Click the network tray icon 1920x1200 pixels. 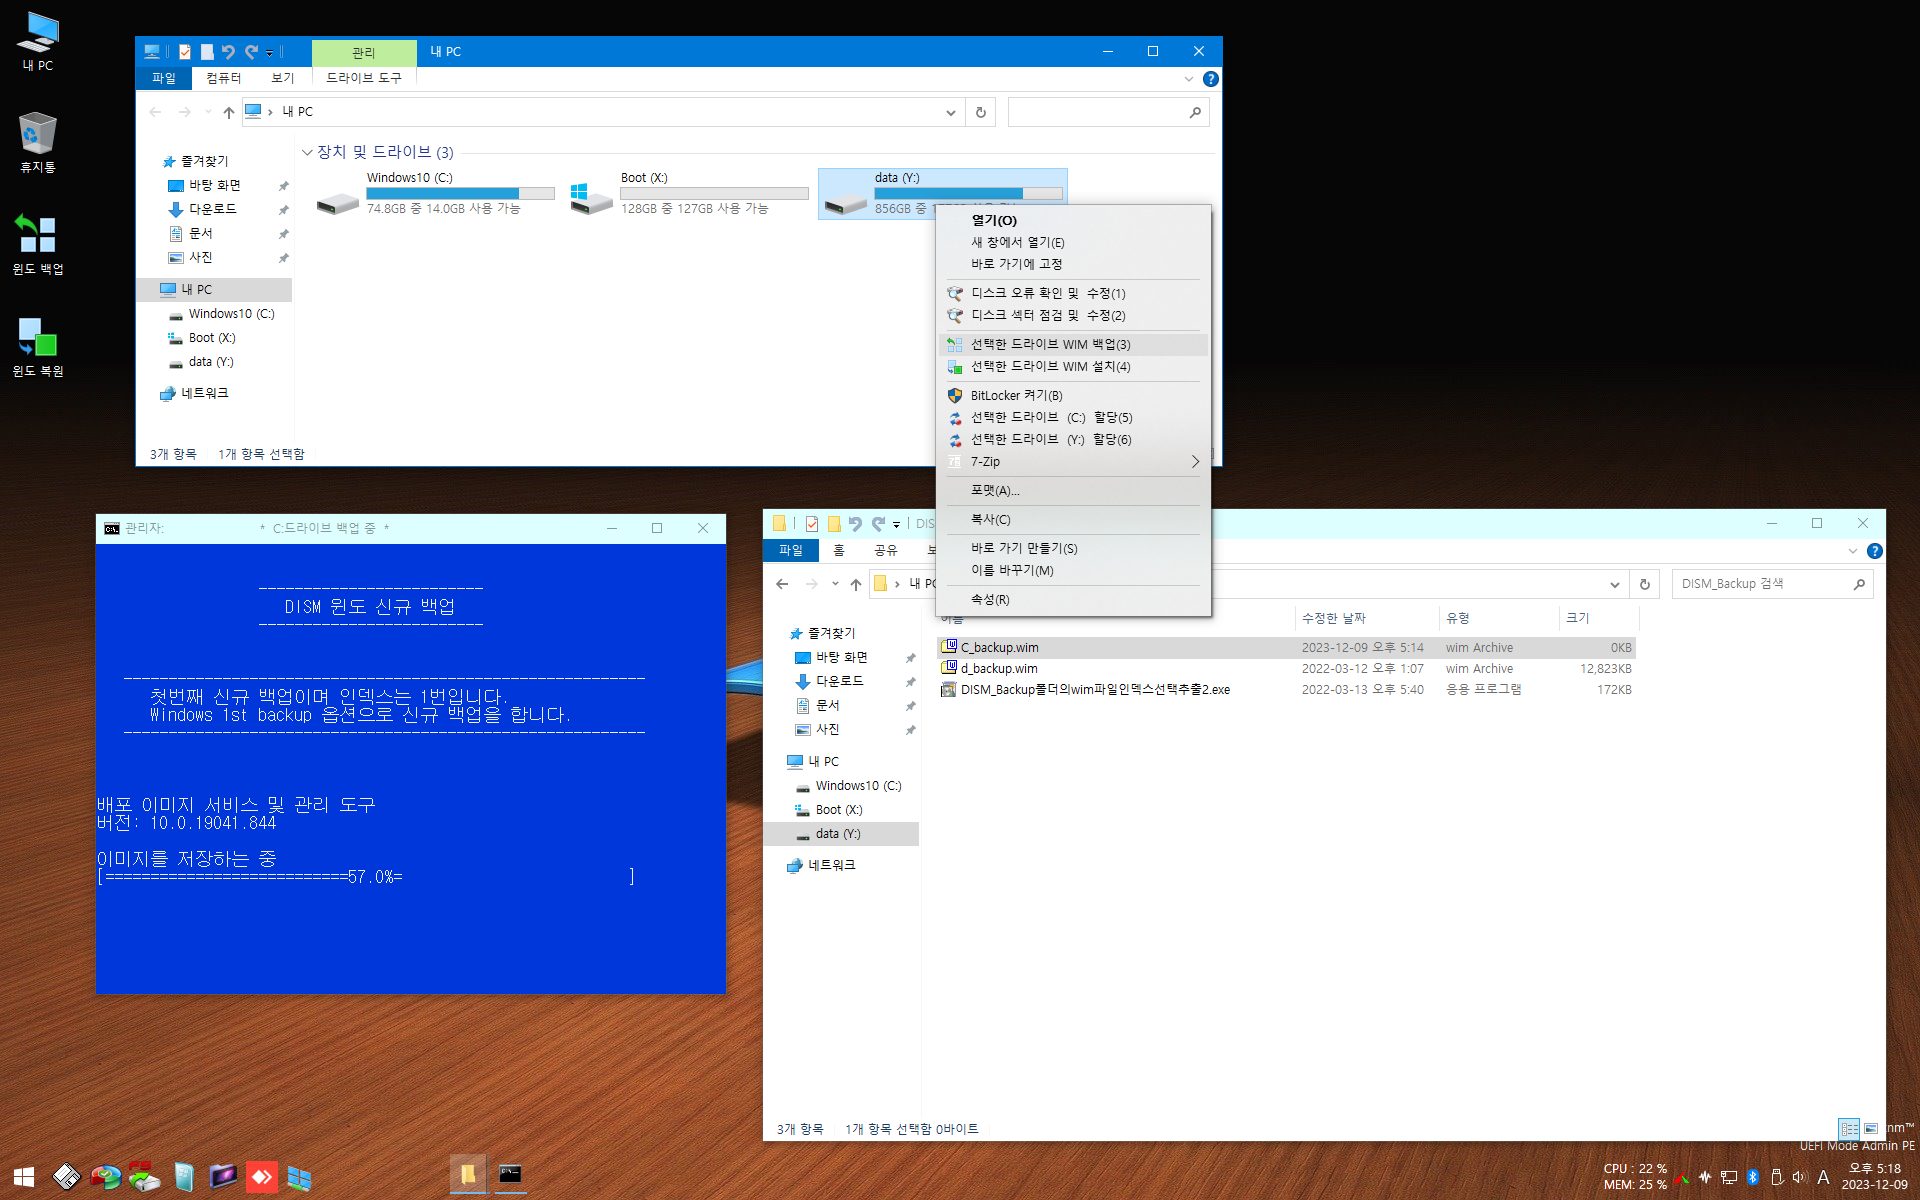coord(1728,1177)
